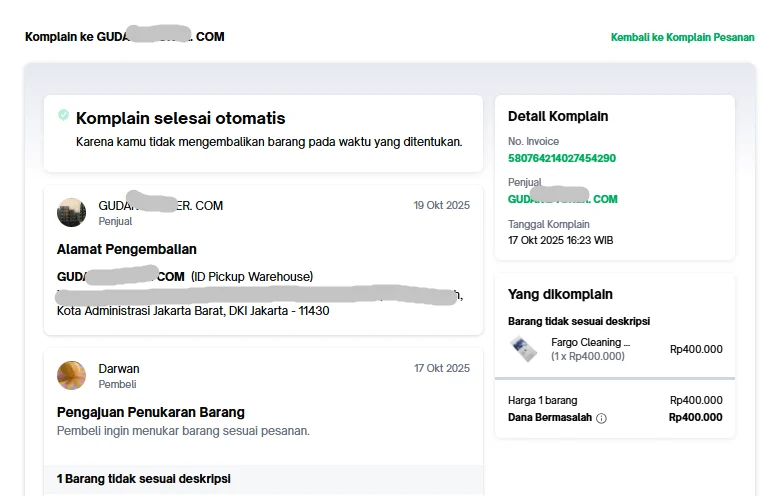Image resolution: width=771 pixels, height=498 pixels.
Task: Click the Fargo Cleaning product name
Action: (x=590, y=342)
